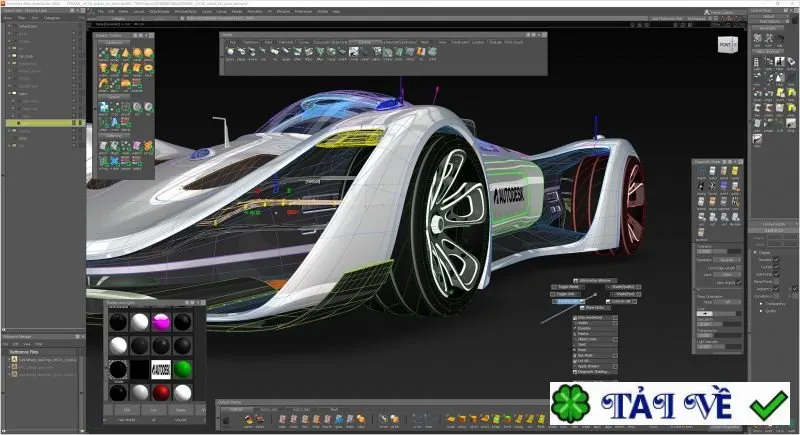Click the Autodesk logo texture swatch
This screenshot has height=435, width=800.
(161, 369)
